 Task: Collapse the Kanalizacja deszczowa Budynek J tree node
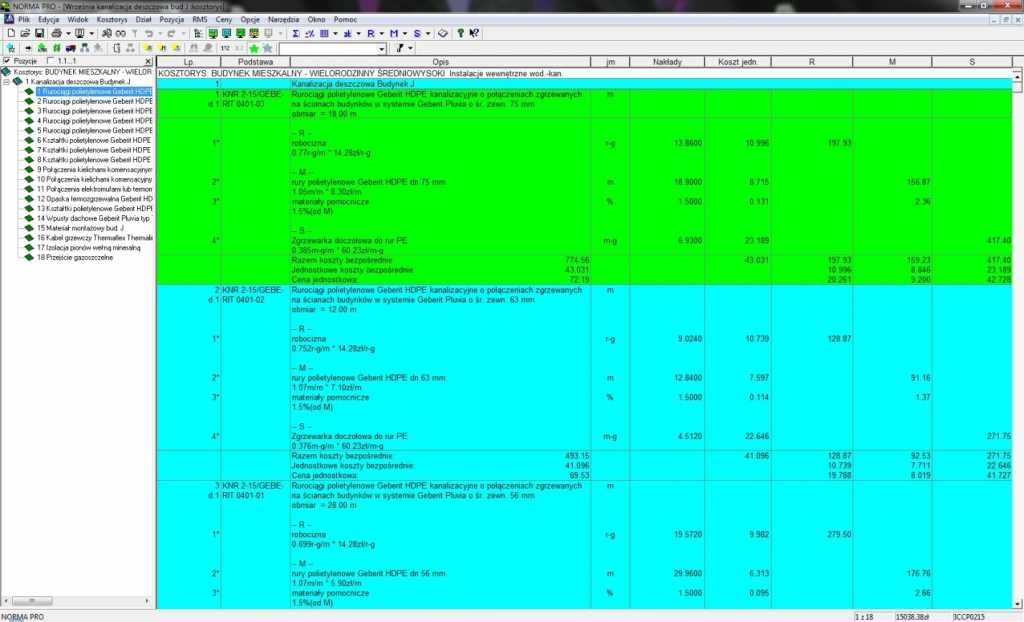7,82
